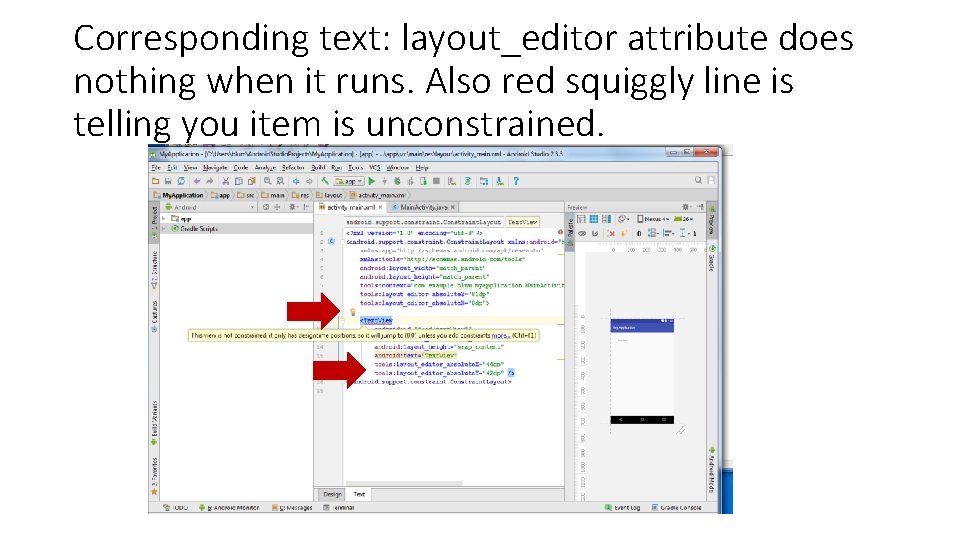Open the Android Monitor tool window
This screenshot has height=540, width=960.
229,508
